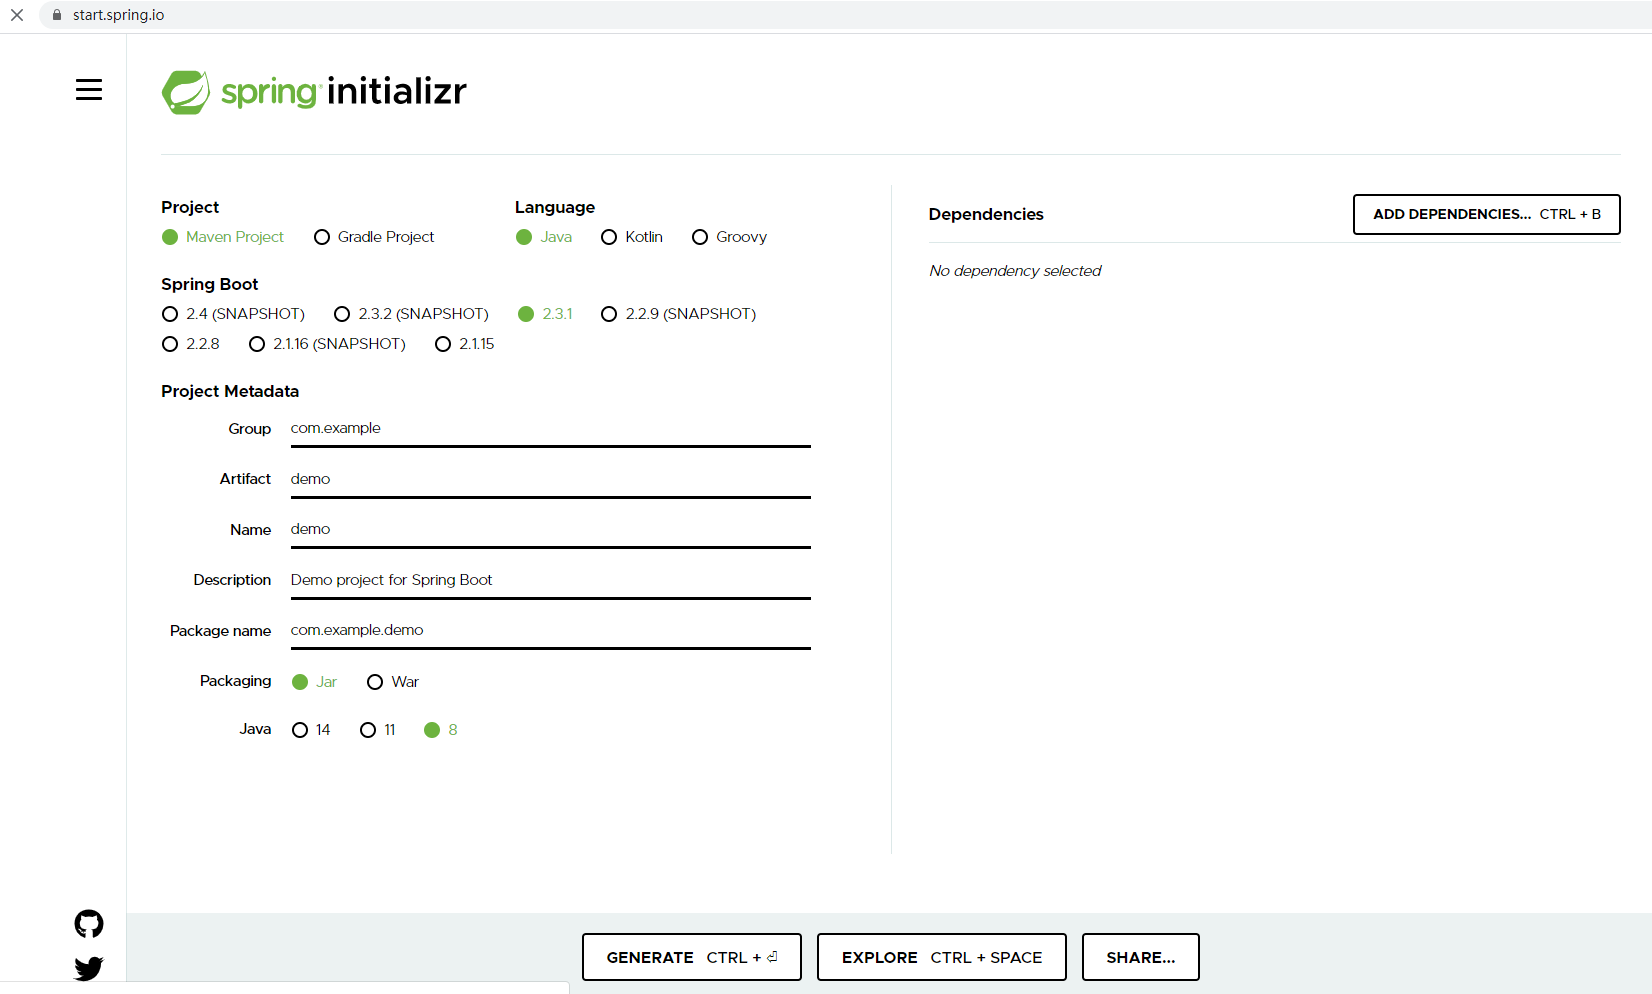Open the hamburger navigation menu

(x=89, y=89)
